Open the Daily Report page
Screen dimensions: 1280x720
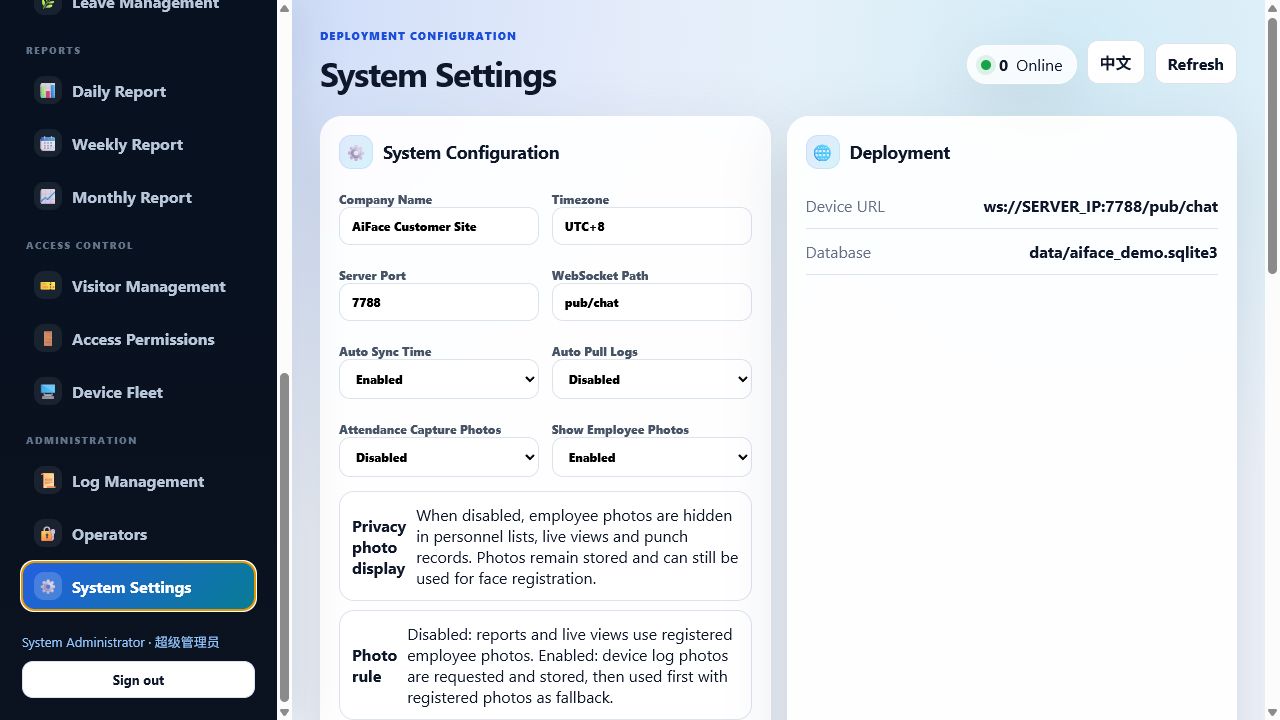click(x=138, y=91)
